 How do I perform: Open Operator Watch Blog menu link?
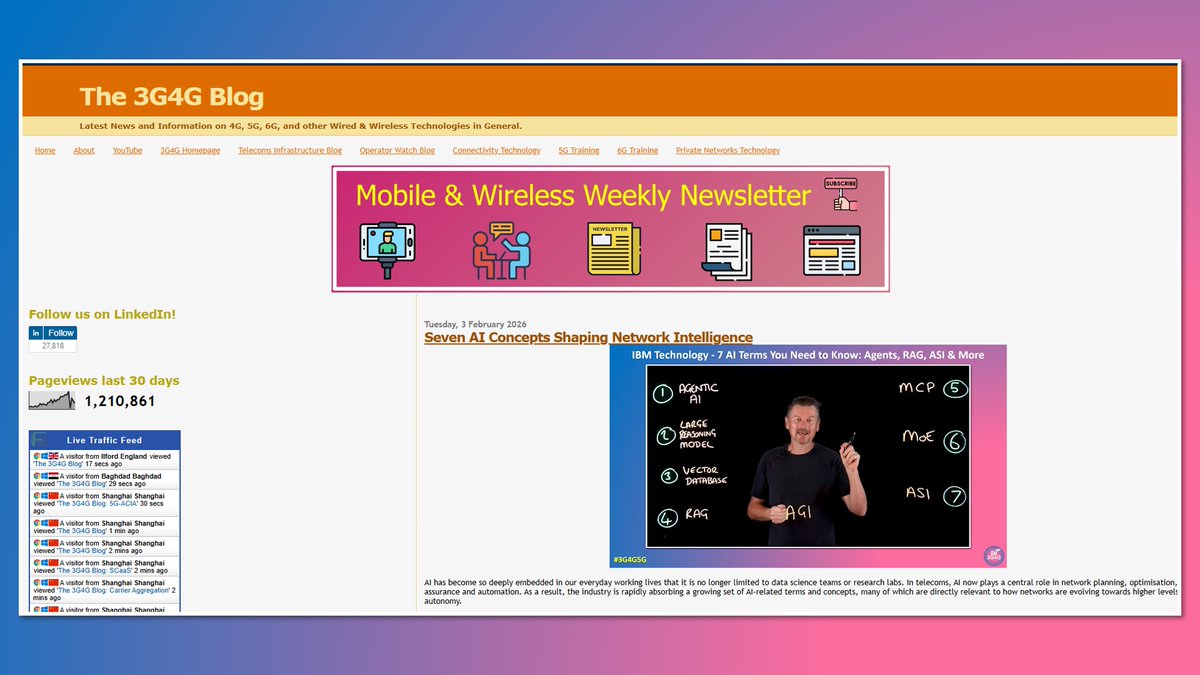(397, 150)
